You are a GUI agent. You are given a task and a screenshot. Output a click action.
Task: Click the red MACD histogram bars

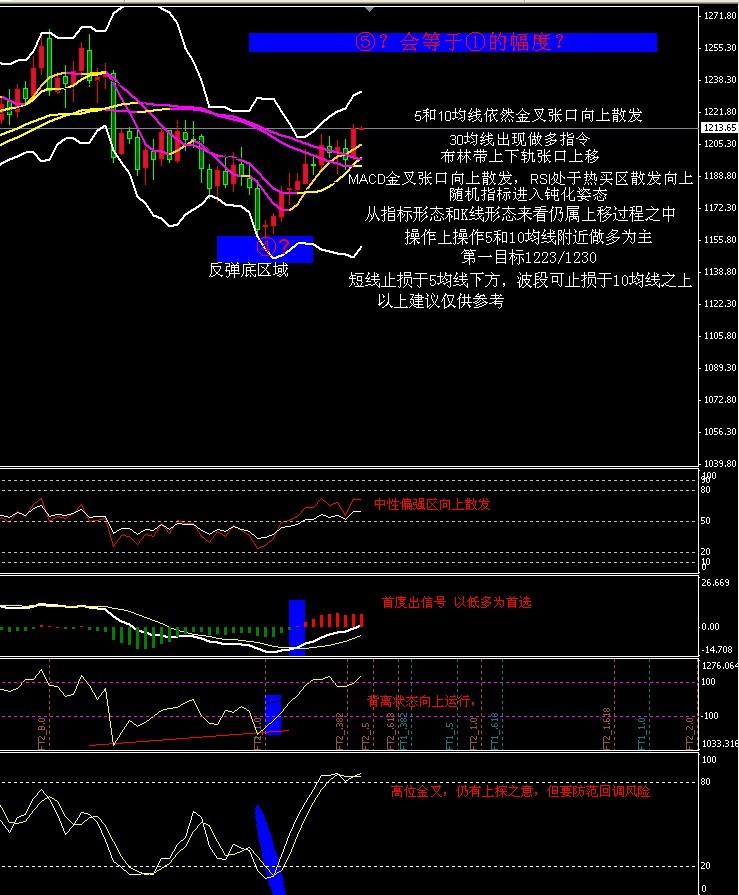click(x=336, y=620)
